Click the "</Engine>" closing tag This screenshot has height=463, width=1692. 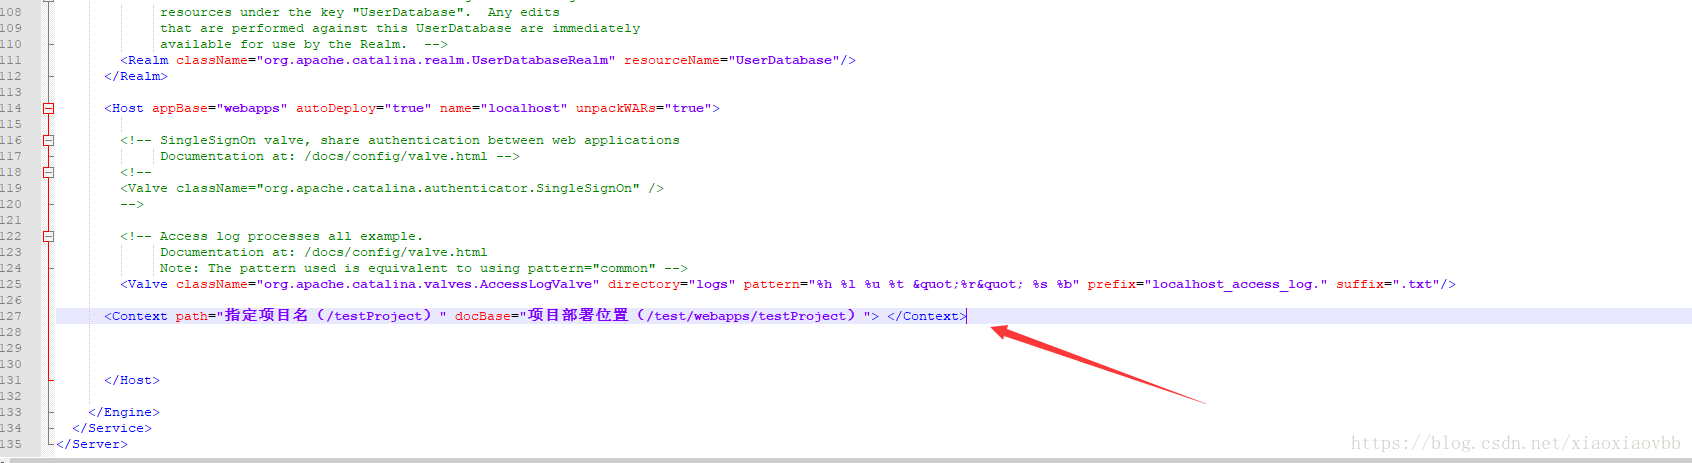point(124,412)
